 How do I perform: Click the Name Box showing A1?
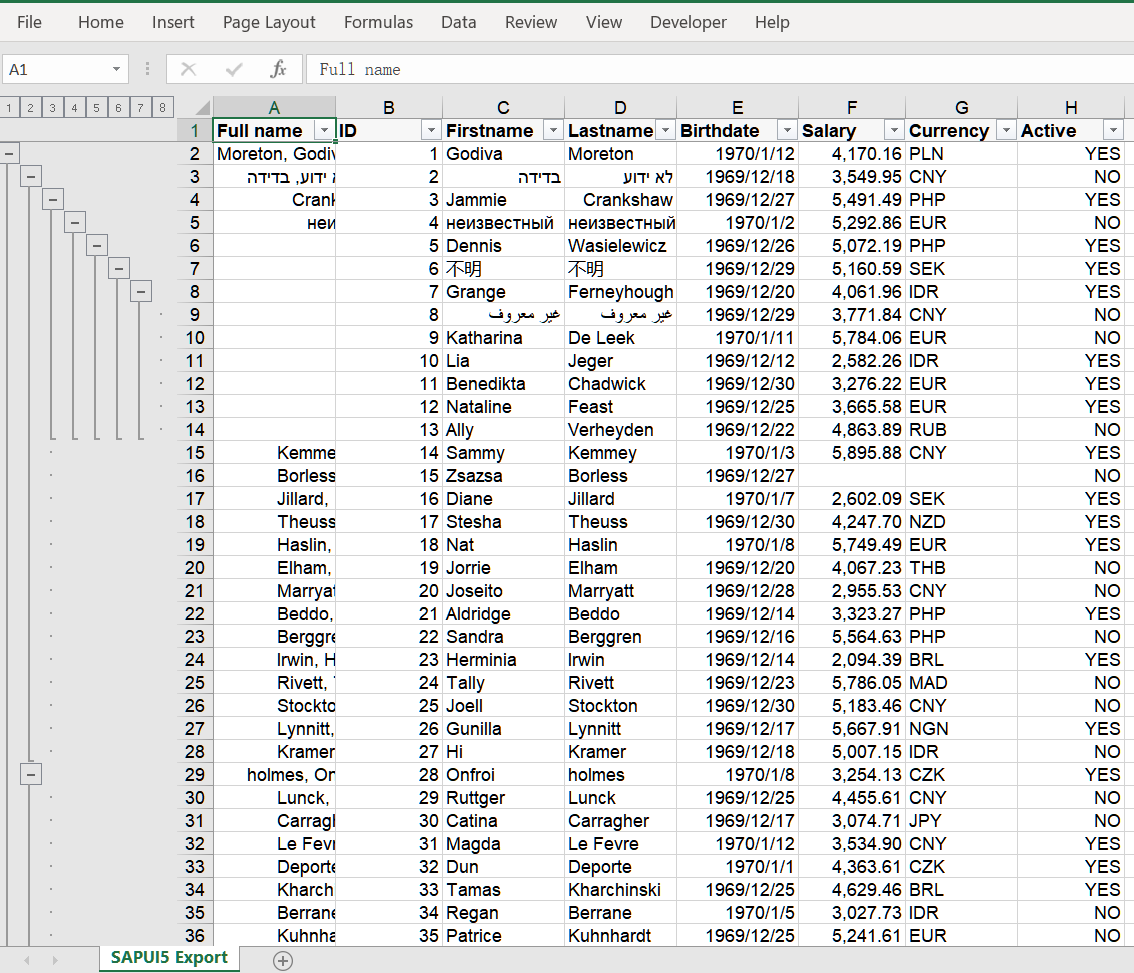(x=56, y=69)
